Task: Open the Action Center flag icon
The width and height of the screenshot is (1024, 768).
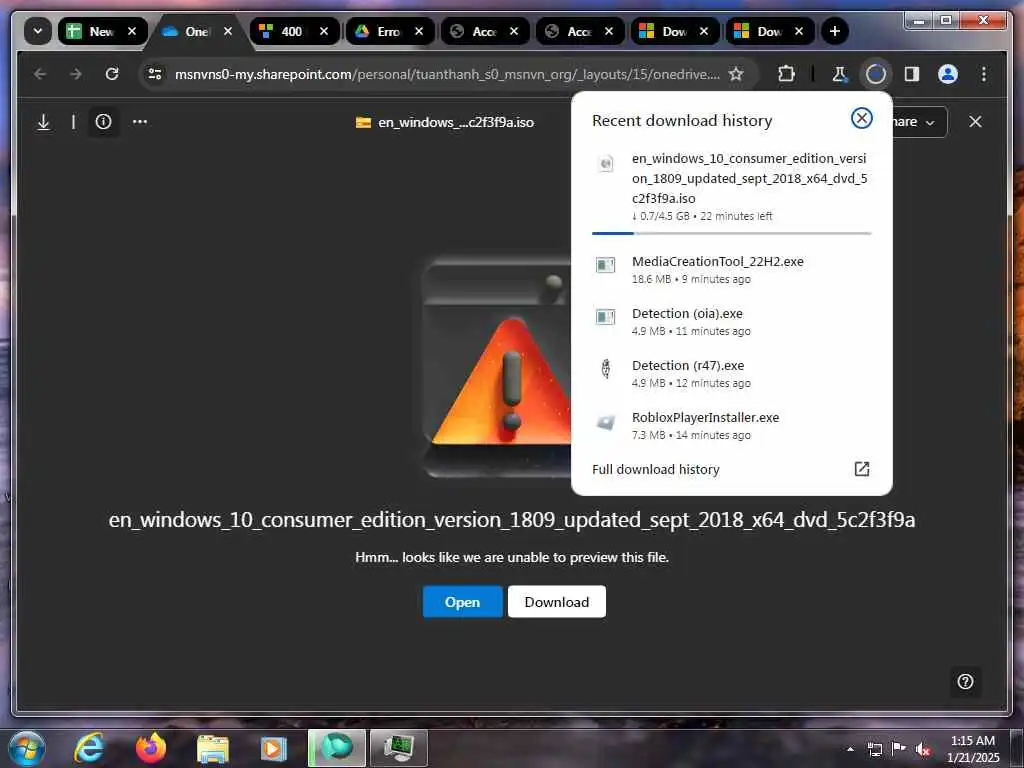Action: tap(899, 749)
